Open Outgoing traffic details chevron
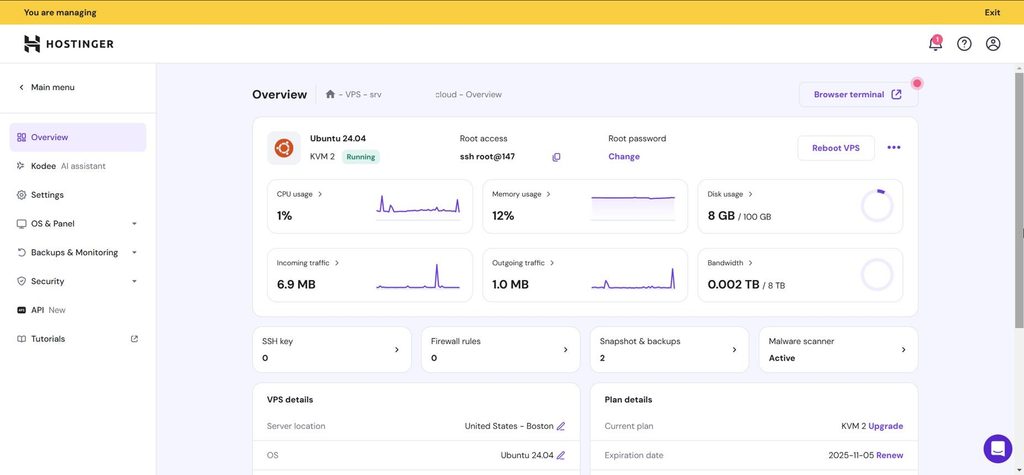Viewport: 1024px width, 475px height. [x=552, y=263]
